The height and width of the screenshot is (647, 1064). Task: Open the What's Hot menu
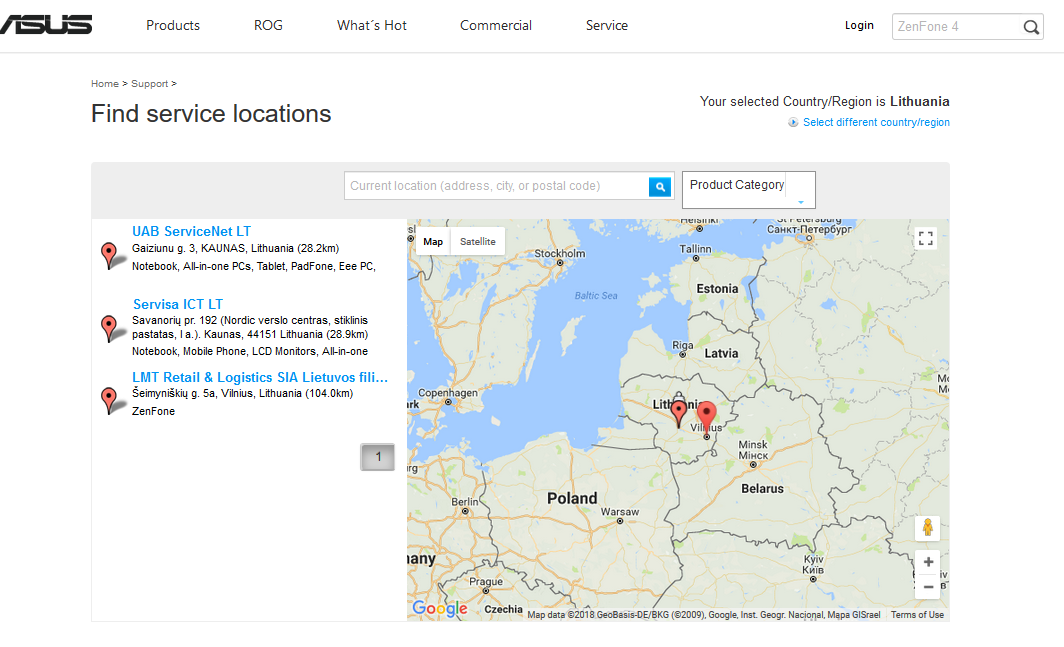click(x=372, y=26)
